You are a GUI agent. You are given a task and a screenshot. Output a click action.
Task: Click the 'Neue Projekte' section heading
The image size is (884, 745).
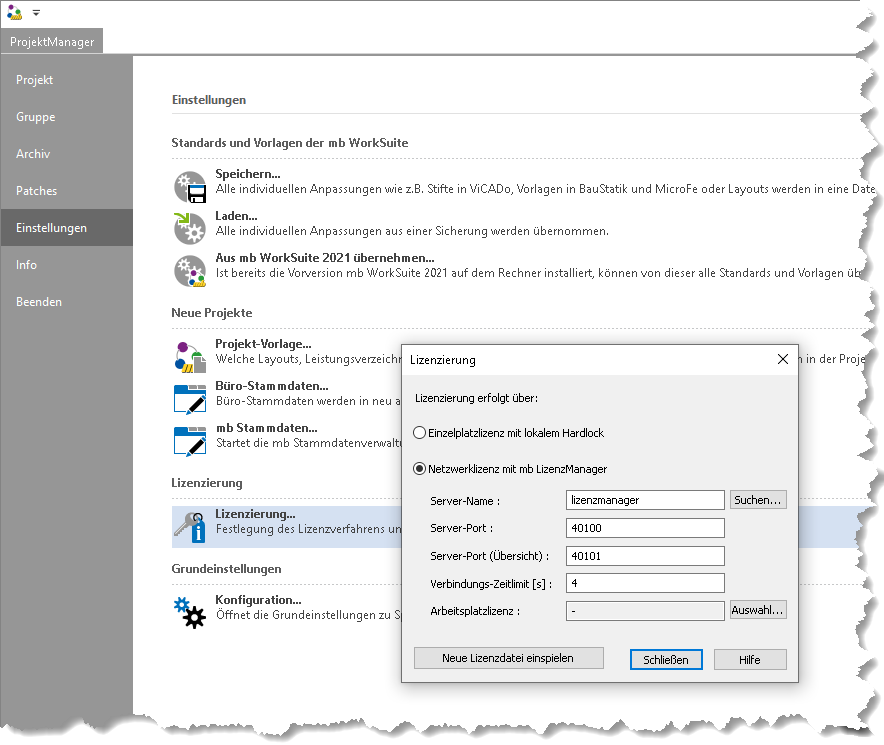click(x=212, y=313)
